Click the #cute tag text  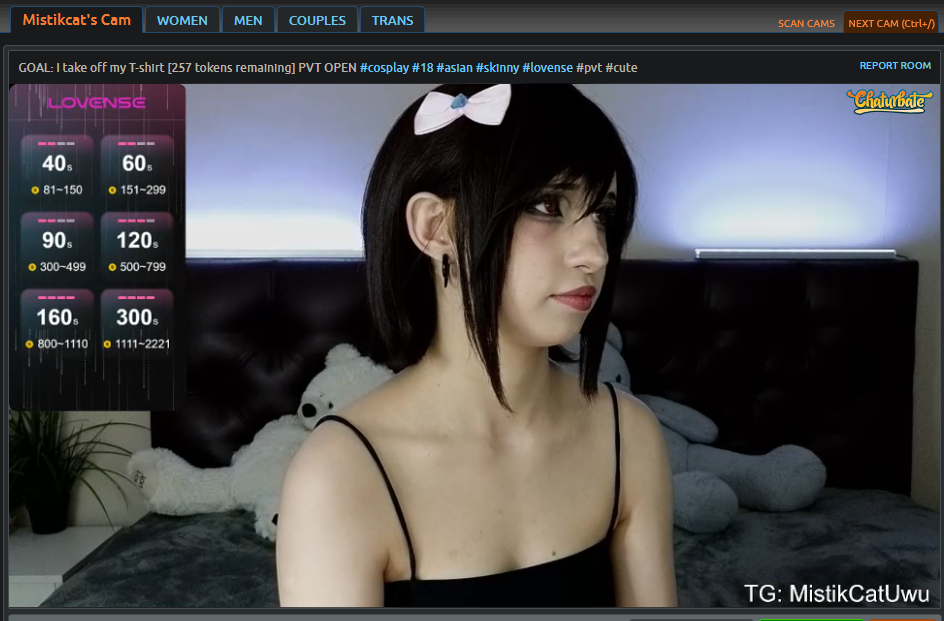[621, 67]
